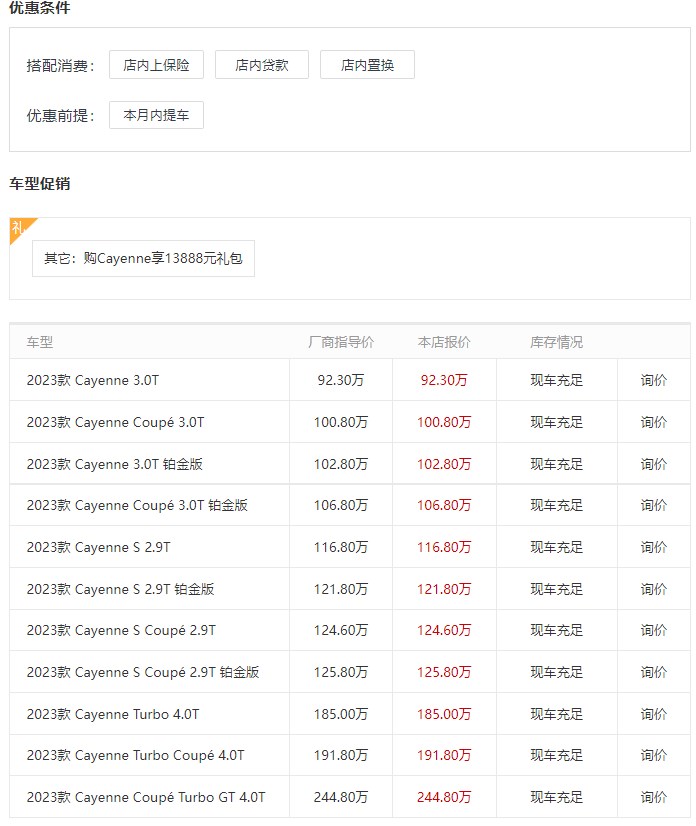Open model 2023款 Cayenne Turbo Coupé 4.0T
The image size is (696, 826).
click(135, 755)
